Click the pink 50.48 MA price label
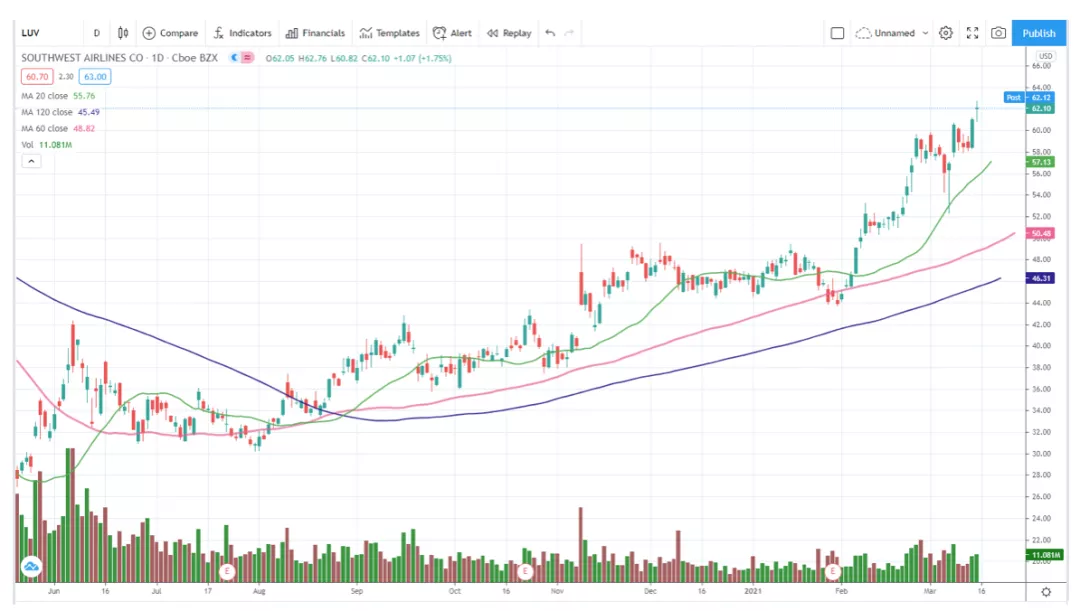Screen dimensions: 1080x611 [x=1040, y=234]
